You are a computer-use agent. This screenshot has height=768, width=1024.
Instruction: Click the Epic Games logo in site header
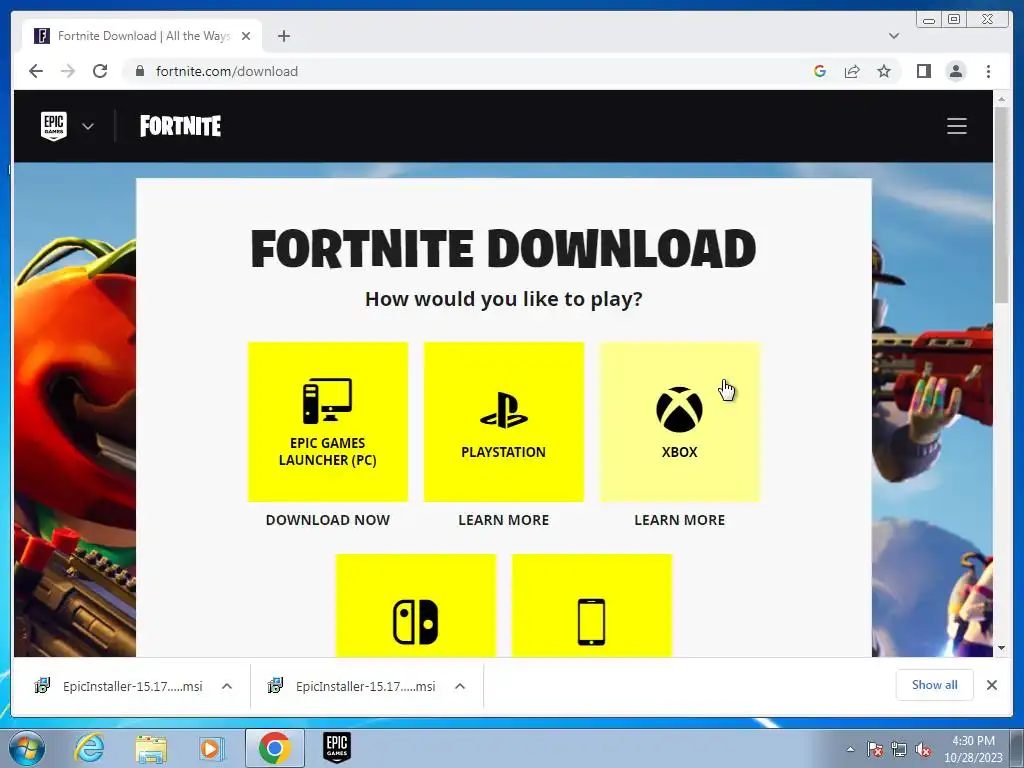click(54, 125)
